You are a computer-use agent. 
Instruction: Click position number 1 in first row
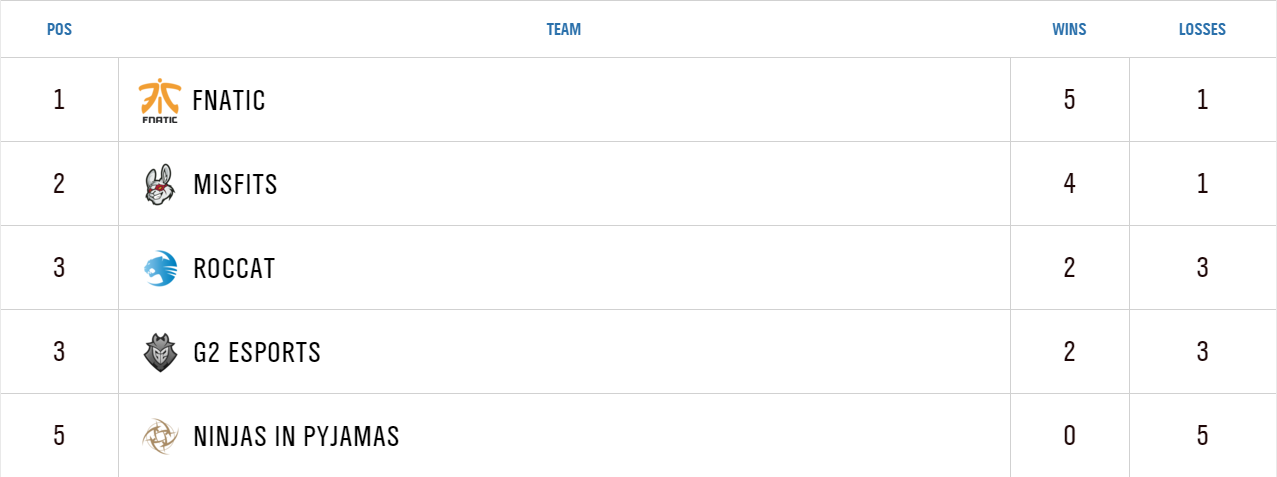click(59, 100)
